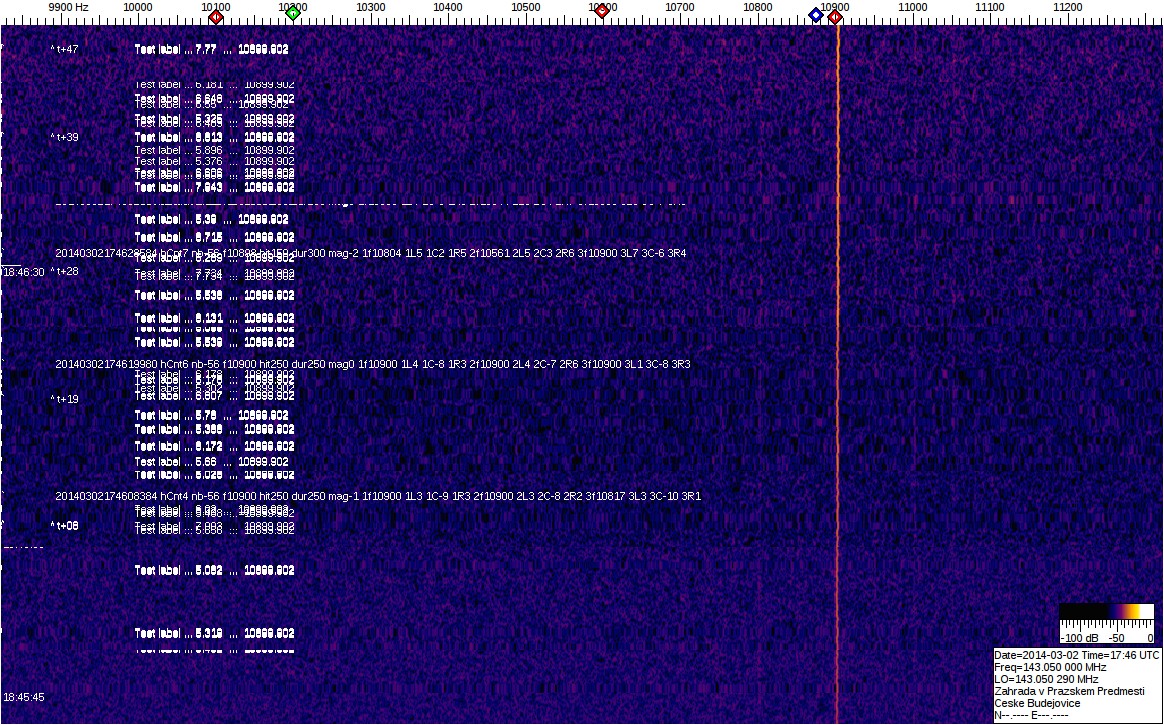This screenshot has width=1164, height=725.
Task: Click the red diamond marker at 10900 Hz
Action: [x=835, y=16]
